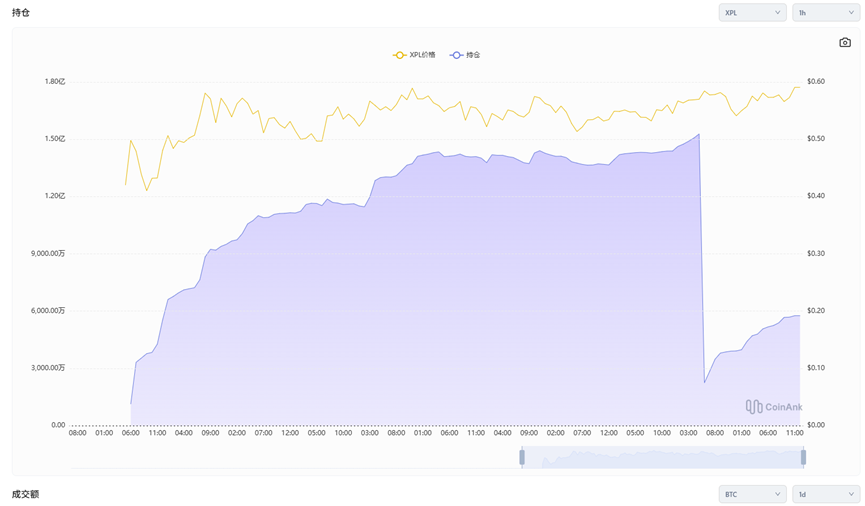Click the 1.80亿 open interest axis label
The height and width of the screenshot is (506, 865).
pos(54,81)
